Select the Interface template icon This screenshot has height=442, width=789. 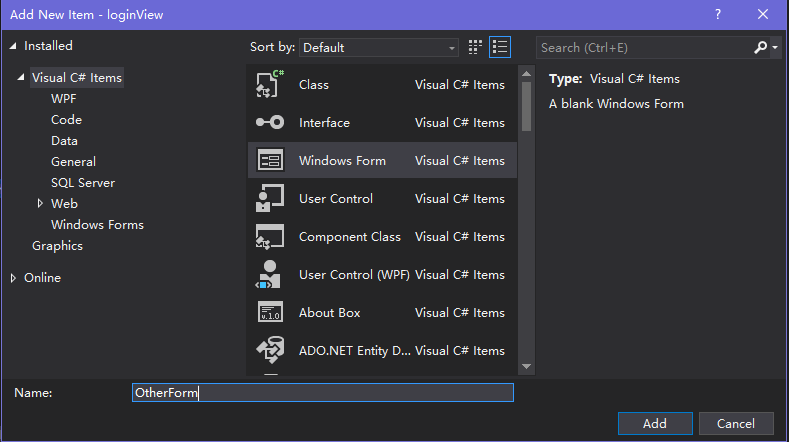pos(270,122)
